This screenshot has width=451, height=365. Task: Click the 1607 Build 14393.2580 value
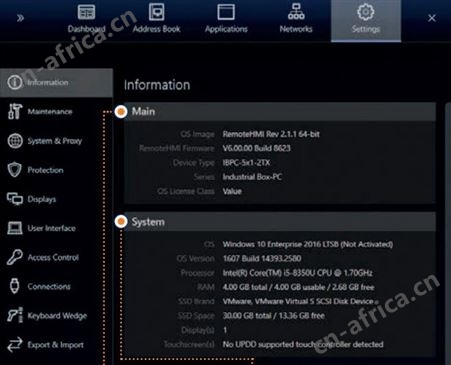coord(262,259)
